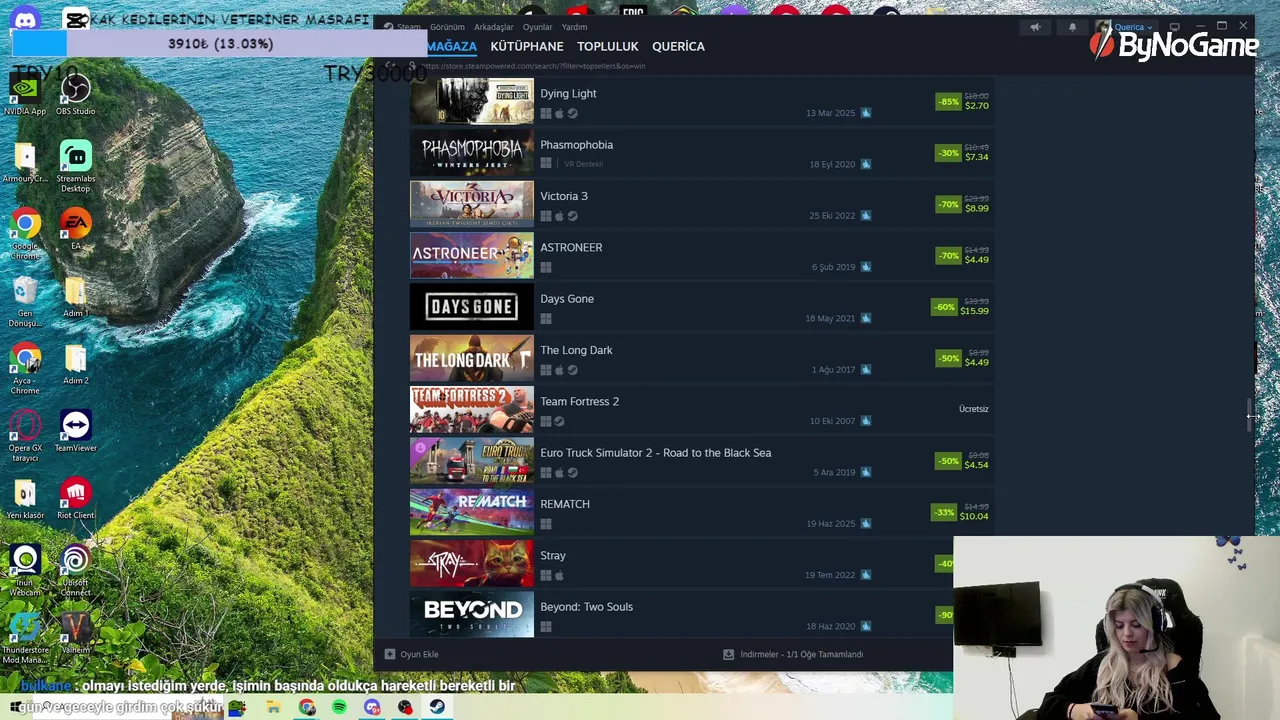Viewport: 1280px width, 720px height.
Task: Switch to the KÜTÜPHANE tab
Action: click(527, 46)
